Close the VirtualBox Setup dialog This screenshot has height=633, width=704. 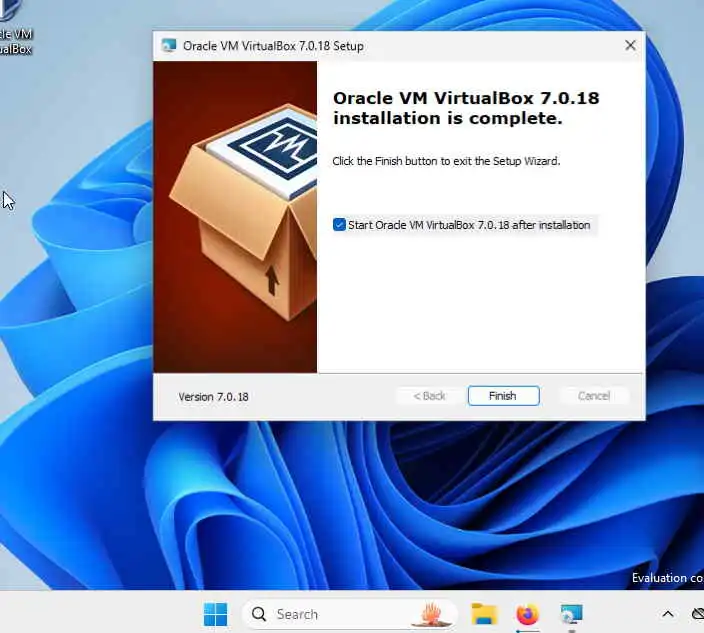tap(630, 45)
